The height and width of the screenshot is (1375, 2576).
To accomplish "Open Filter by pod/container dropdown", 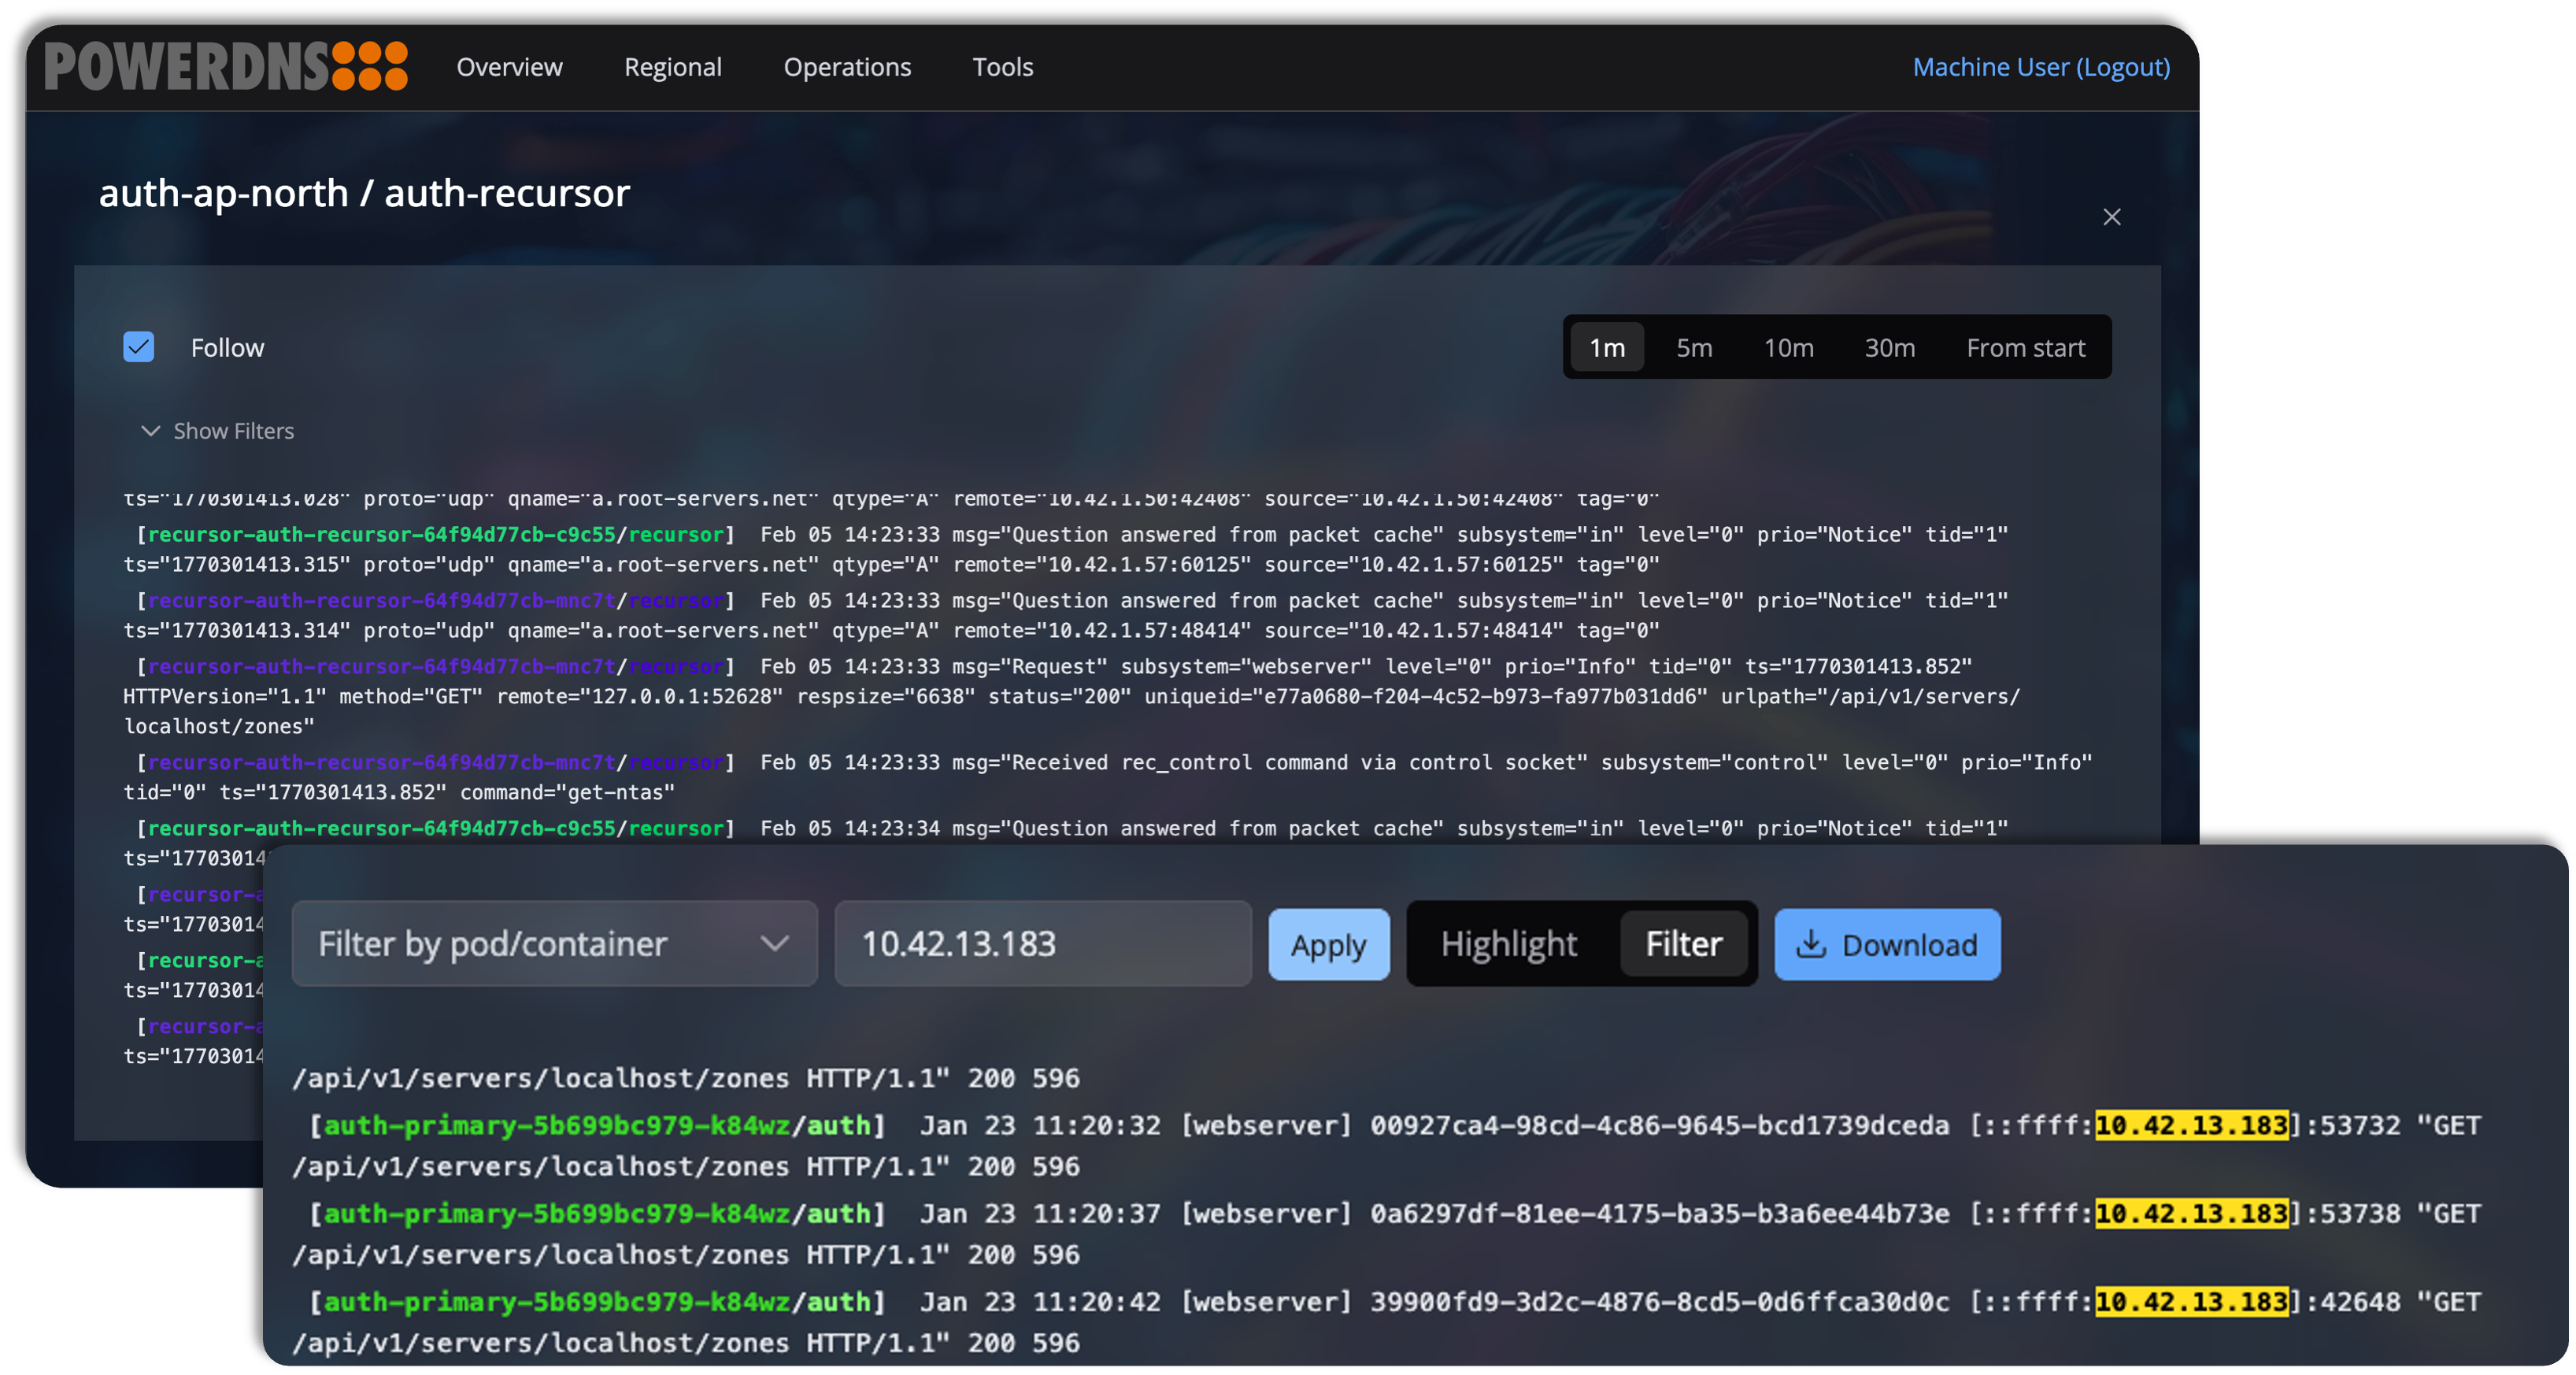I will (554, 944).
